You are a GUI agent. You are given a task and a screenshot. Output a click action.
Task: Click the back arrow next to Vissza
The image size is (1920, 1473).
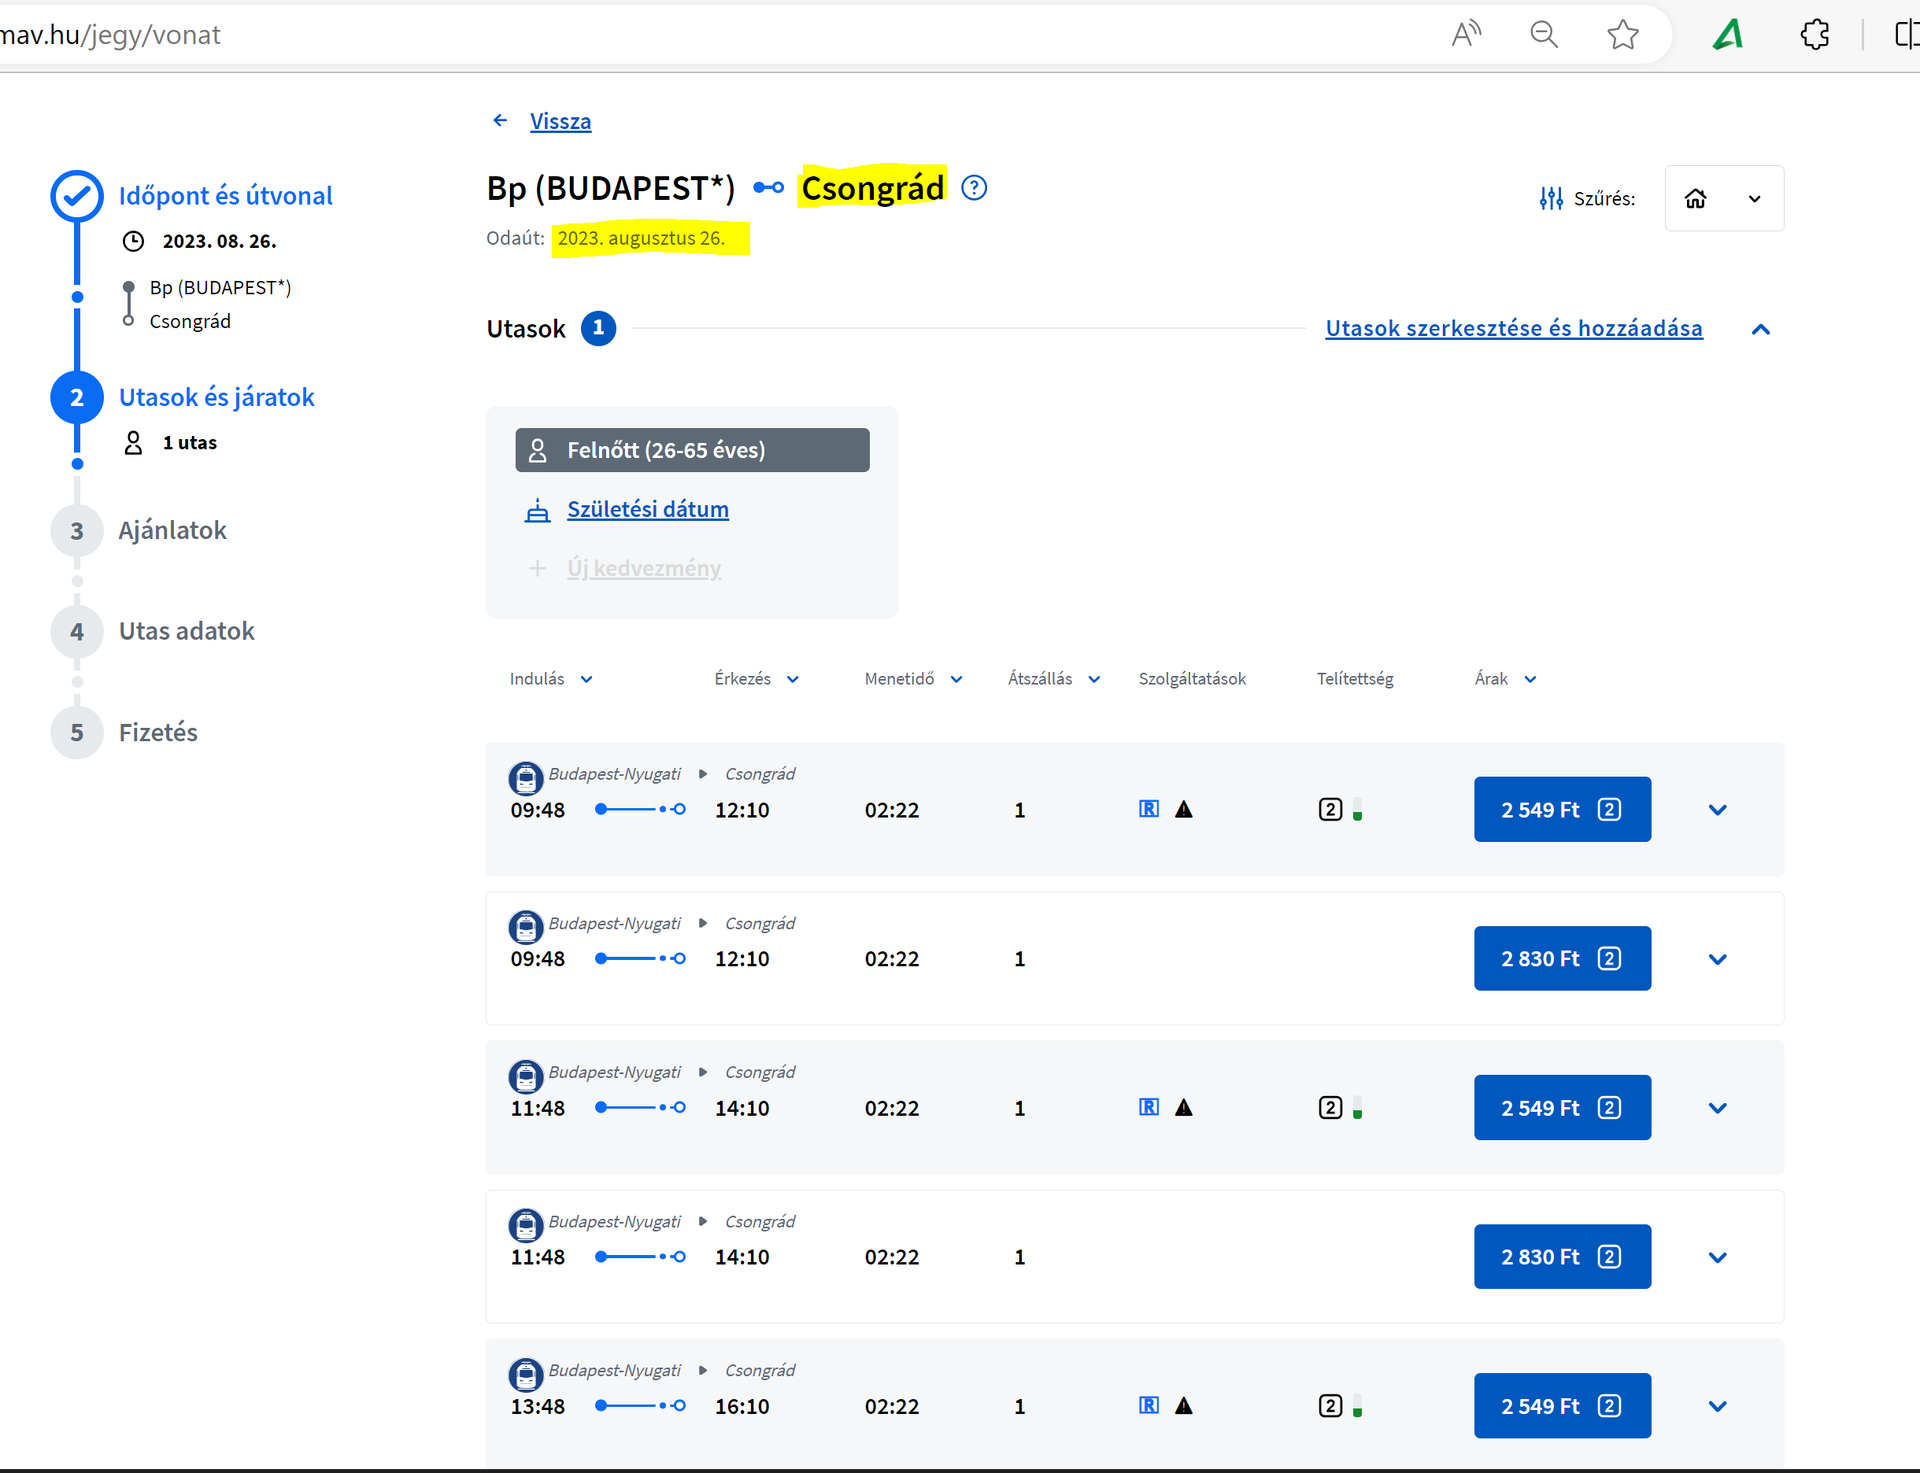[x=500, y=121]
